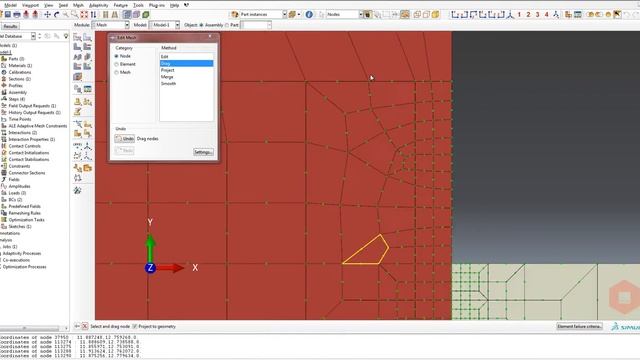Switch to the Results tab
The height and width of the screenshot is (360, 640).
coord(10,27)
